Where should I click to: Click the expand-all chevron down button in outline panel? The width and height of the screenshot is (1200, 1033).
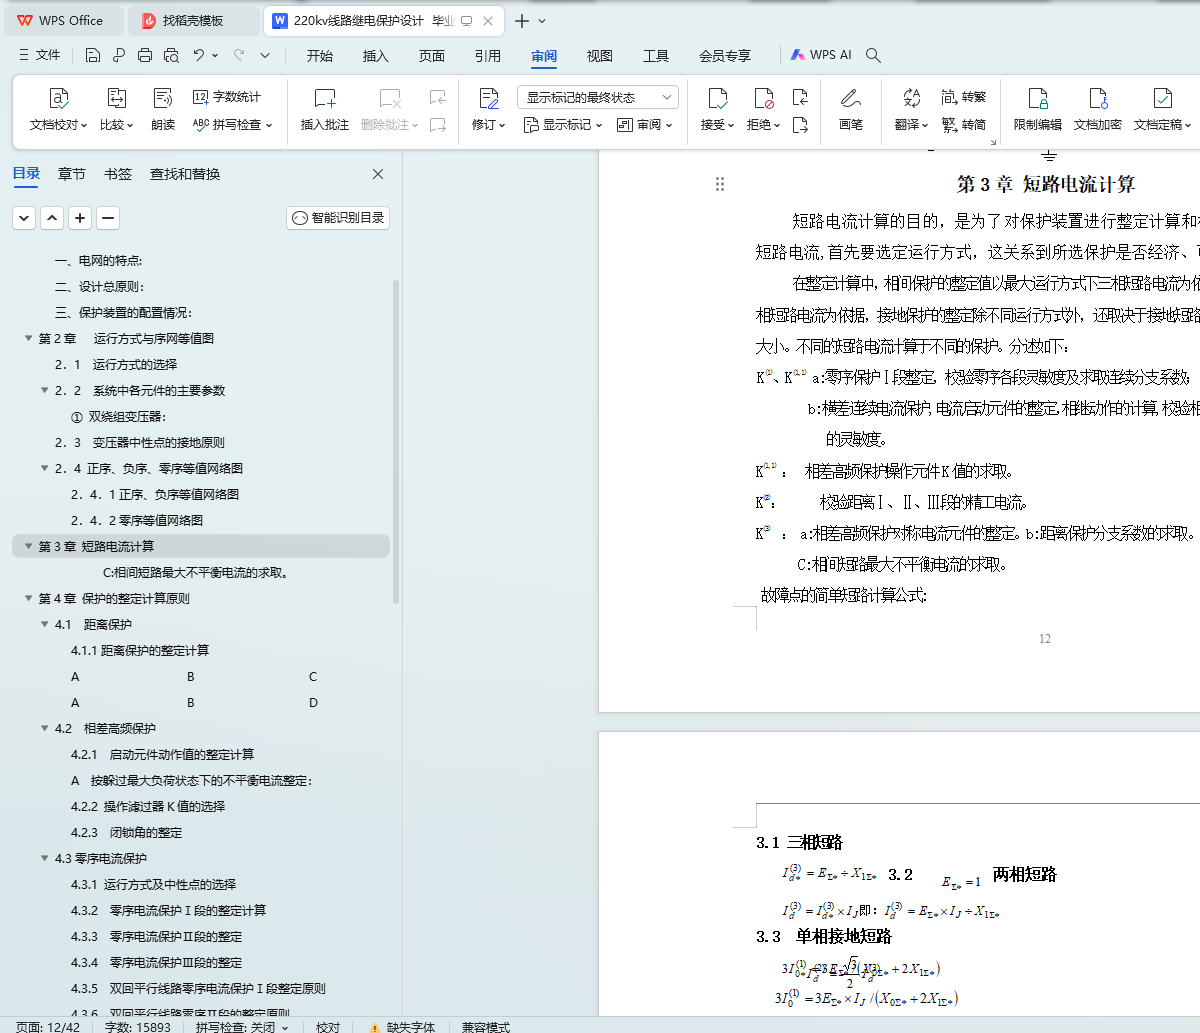24,217
